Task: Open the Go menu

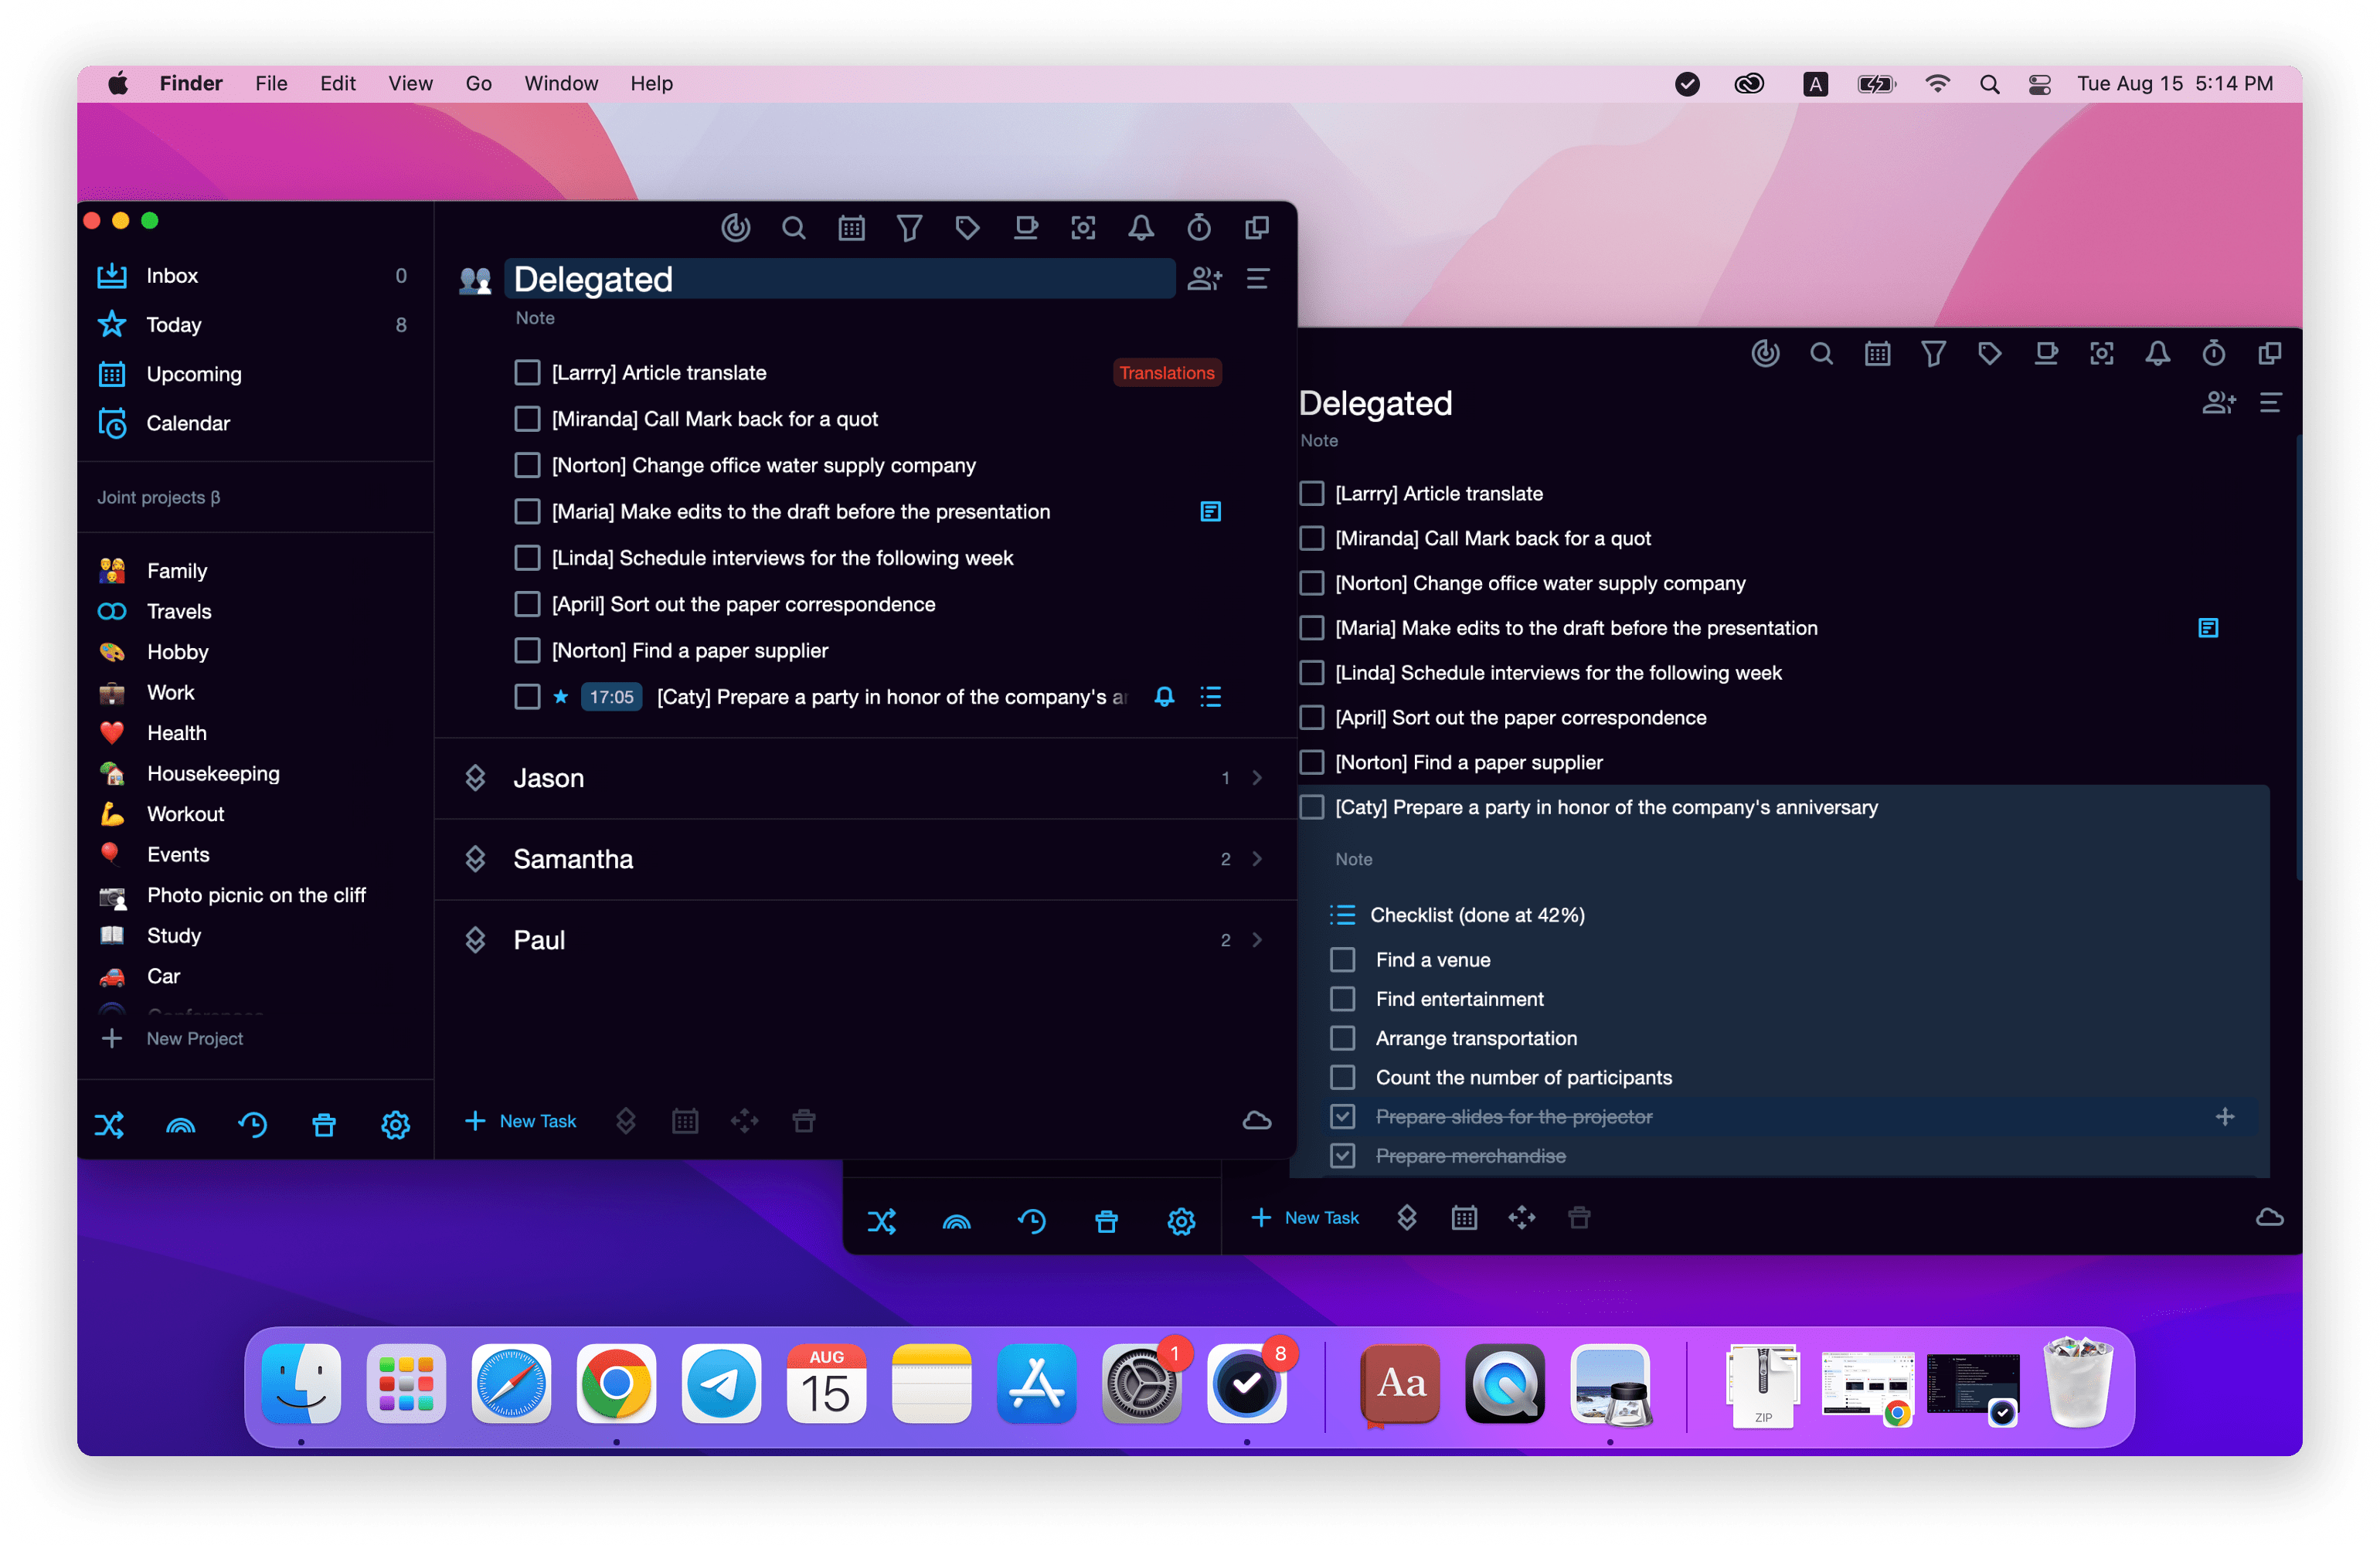Action: pyautogui.click(x=478, y=83)
